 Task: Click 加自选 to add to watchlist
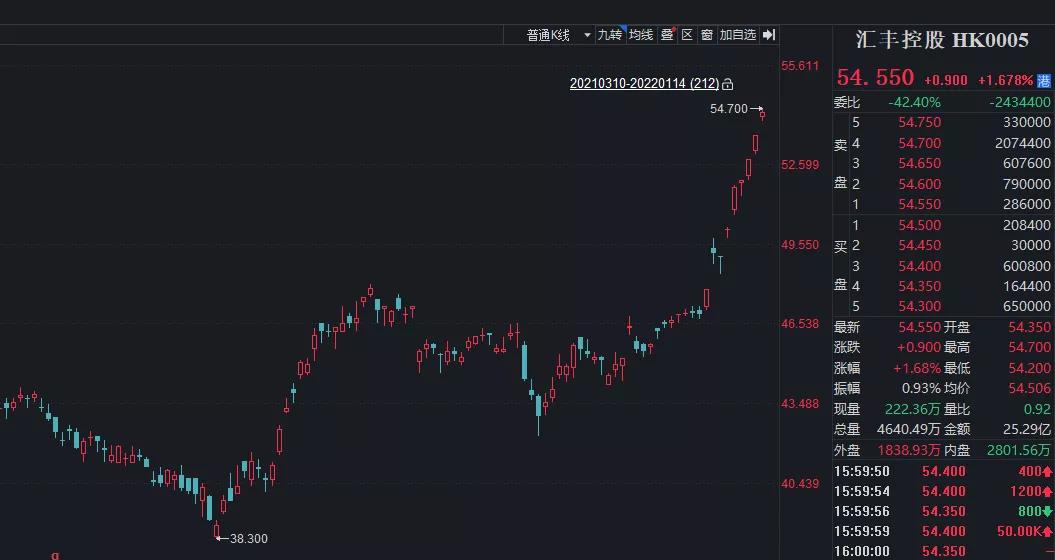click(x=737, y=35)
